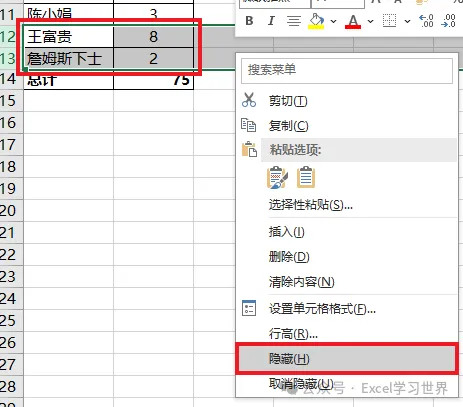Open font color dropdown arrow

click(x=370, y=21)
